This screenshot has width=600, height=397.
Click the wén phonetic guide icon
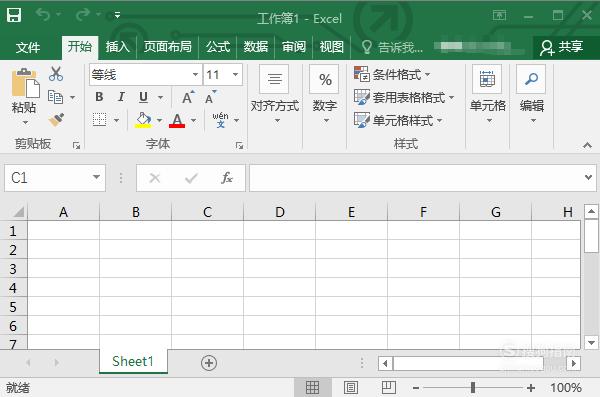(x=220, y=119)
